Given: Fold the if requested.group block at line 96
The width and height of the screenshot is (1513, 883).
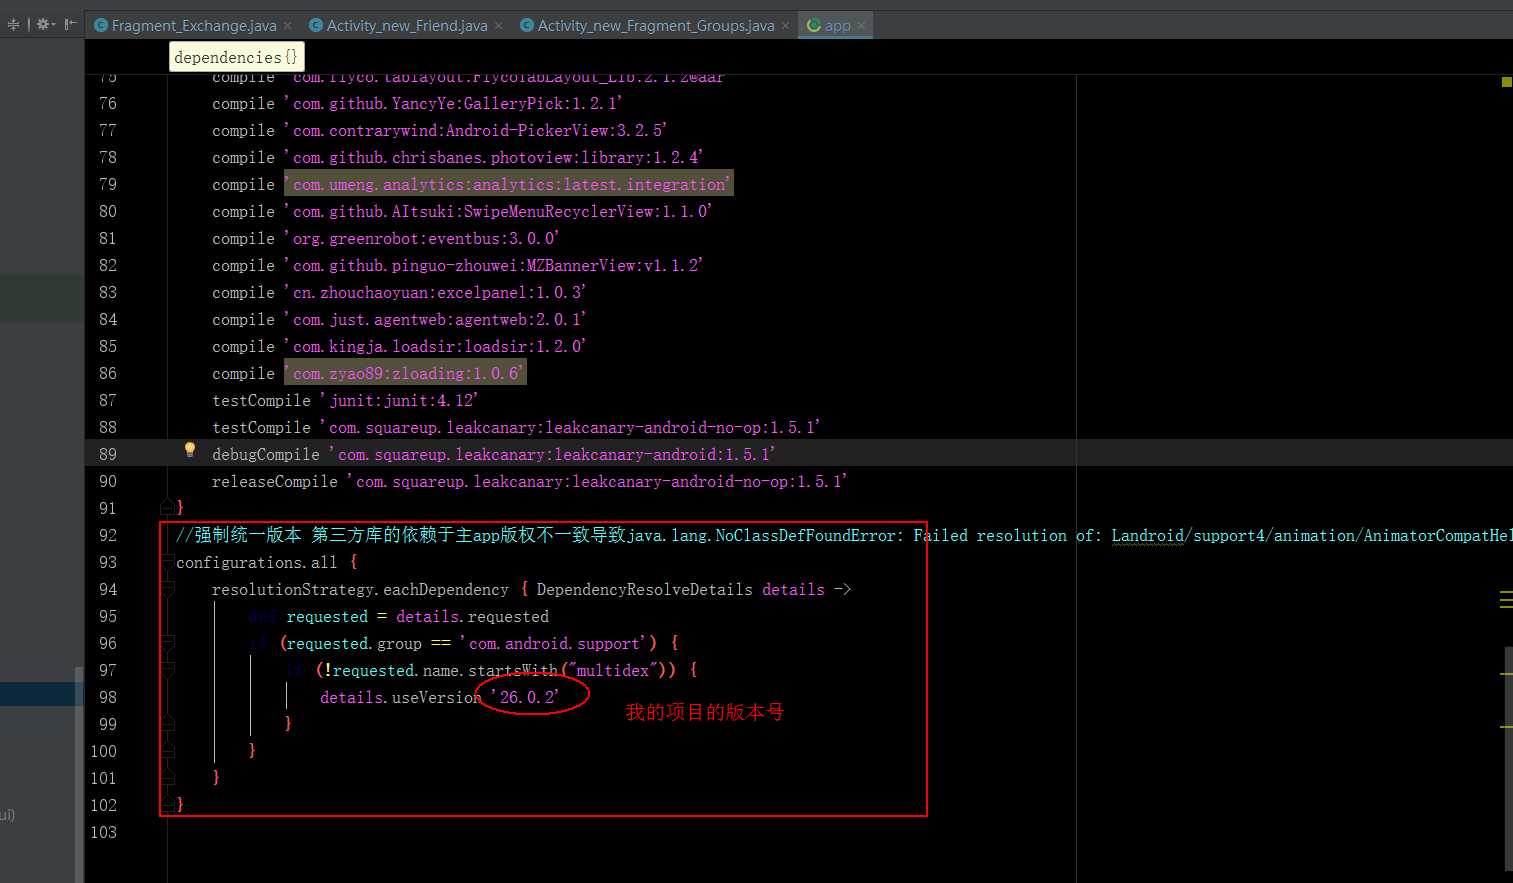Looking at the screenshot, I should pos(168,644).
